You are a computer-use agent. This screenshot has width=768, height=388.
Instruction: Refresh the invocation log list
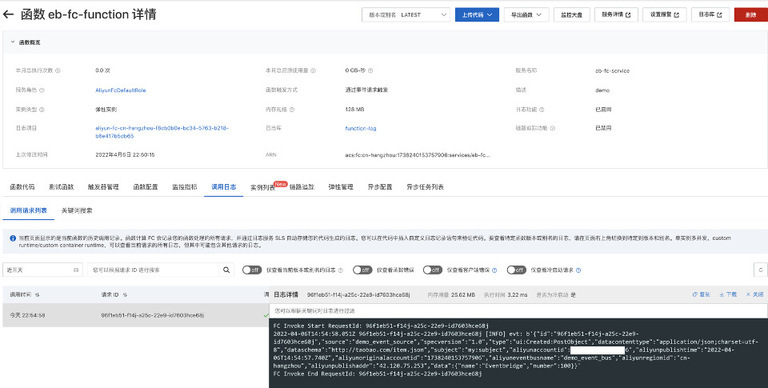pos(760,269)
